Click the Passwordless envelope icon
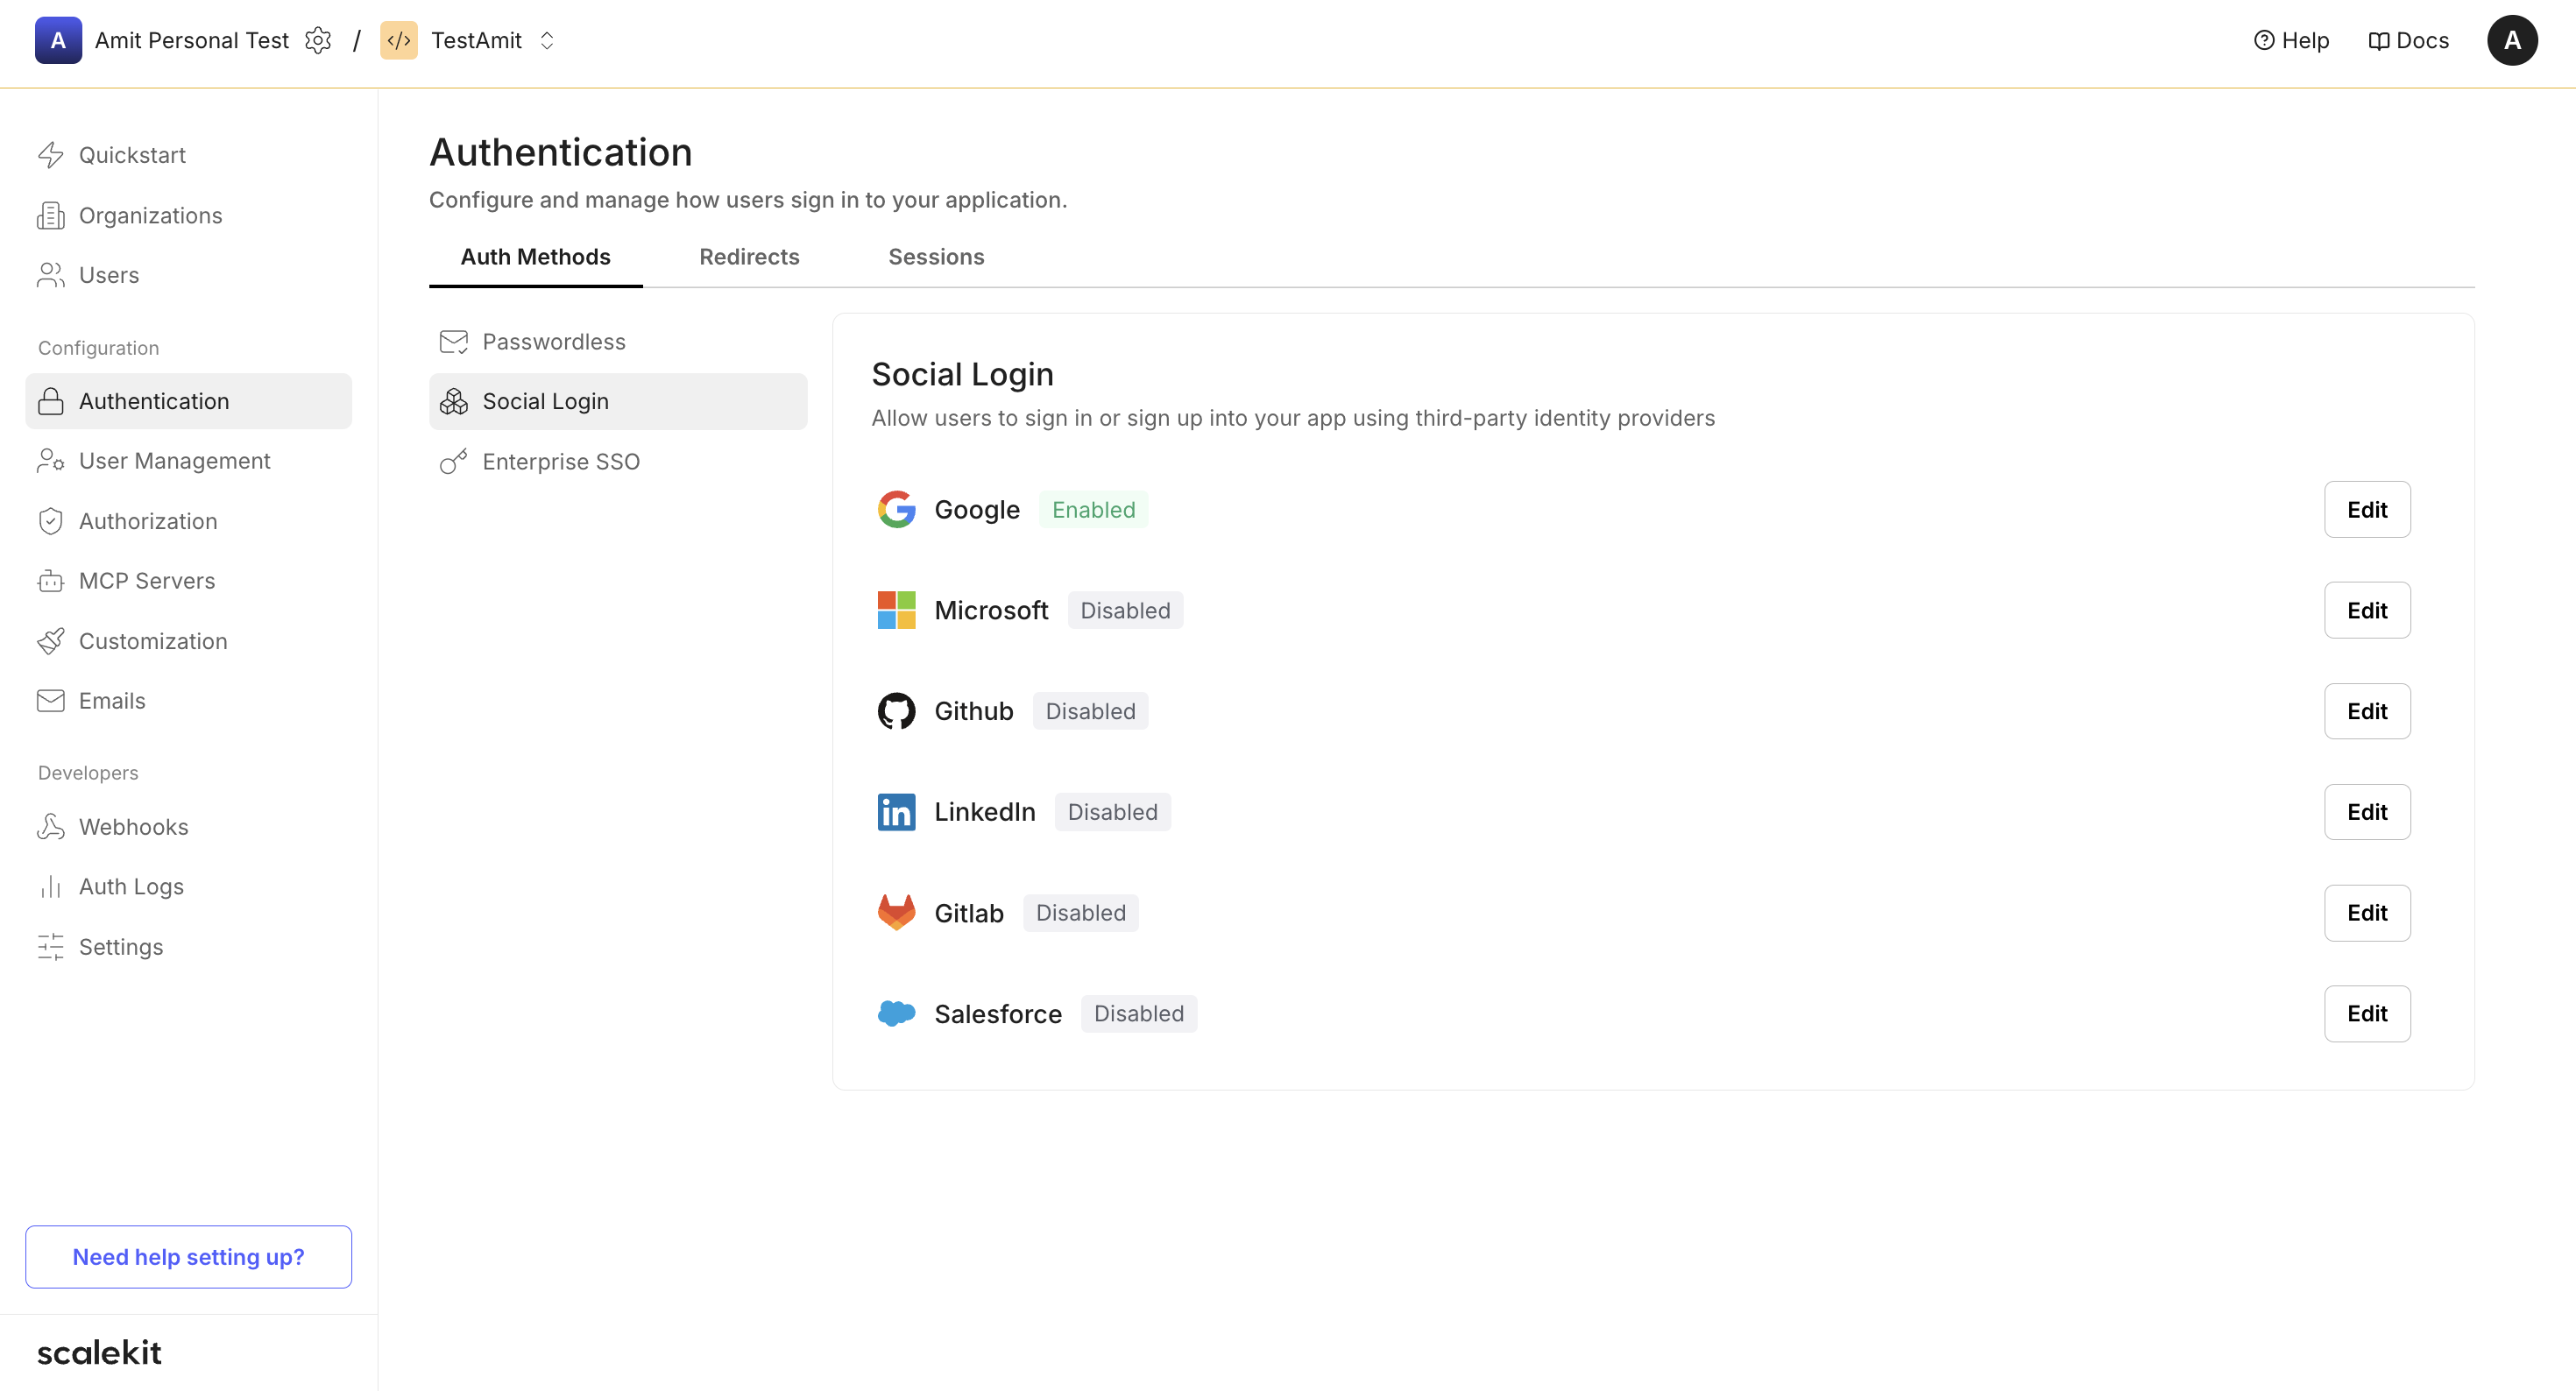Viewport: 2576px width, 1391px height. [454, 342]
